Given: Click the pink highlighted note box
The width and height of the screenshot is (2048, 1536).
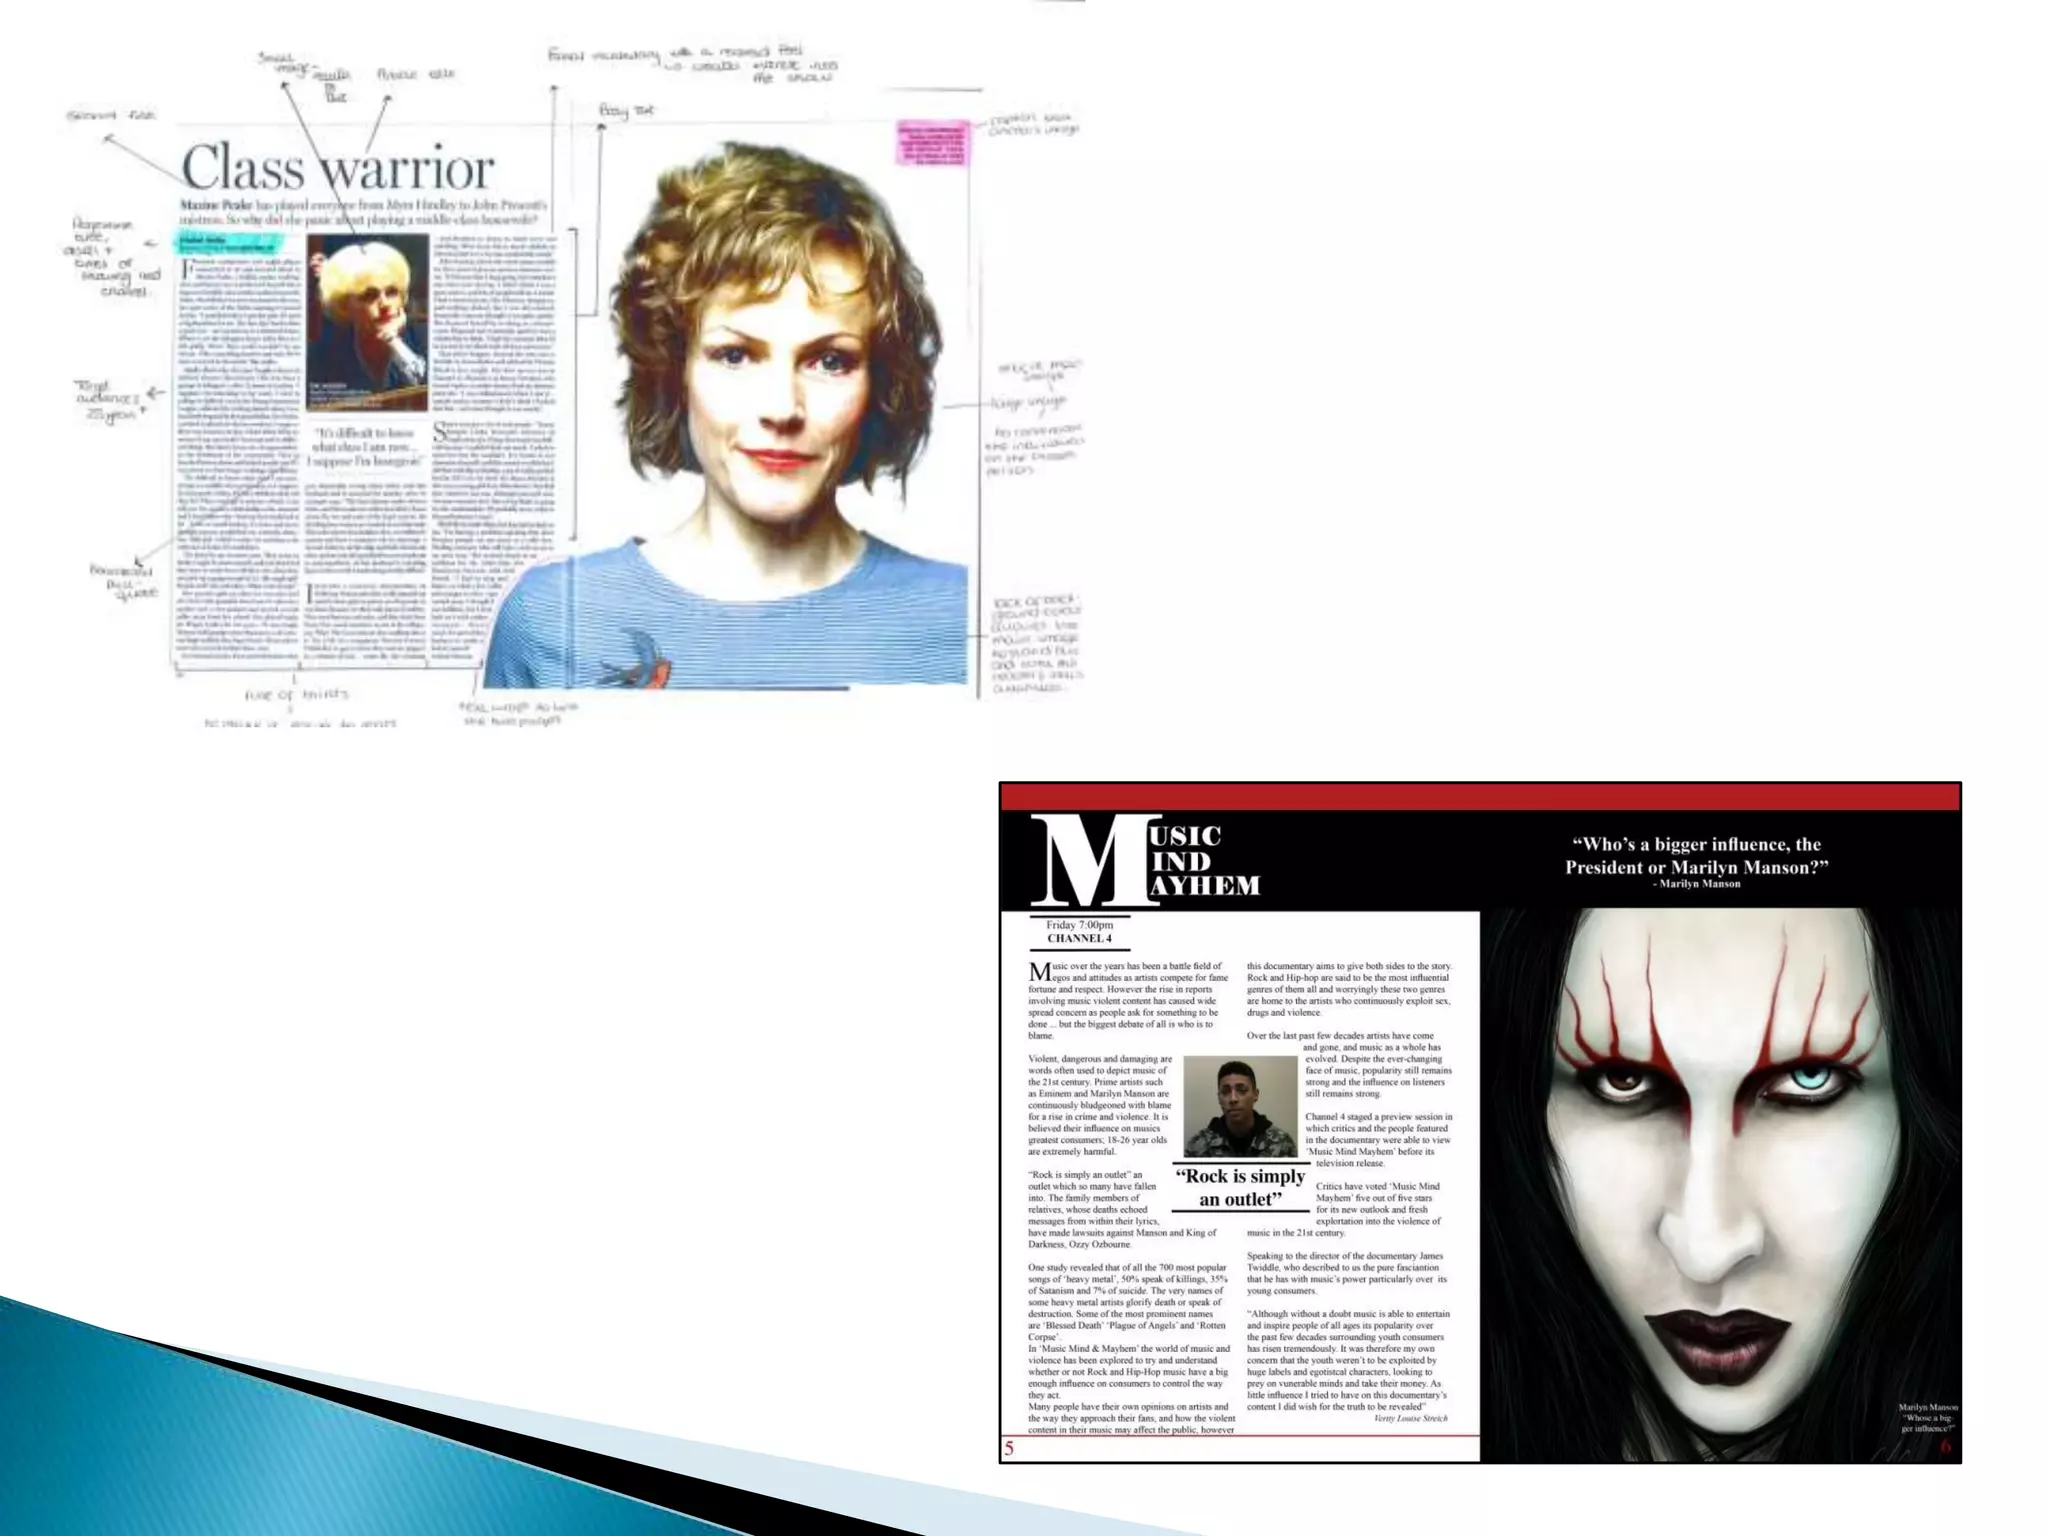Looking at the screenshot, I should point(932,143).
